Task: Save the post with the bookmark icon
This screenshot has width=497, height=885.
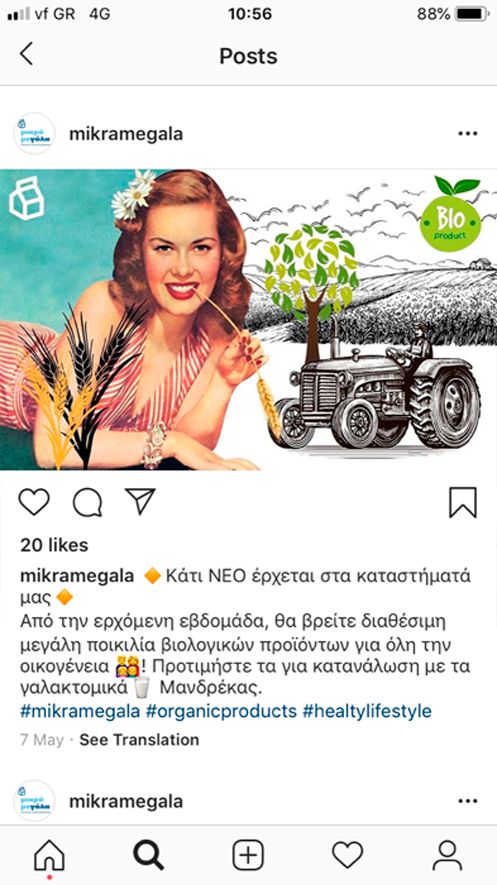Action: [x=463, y=502]
